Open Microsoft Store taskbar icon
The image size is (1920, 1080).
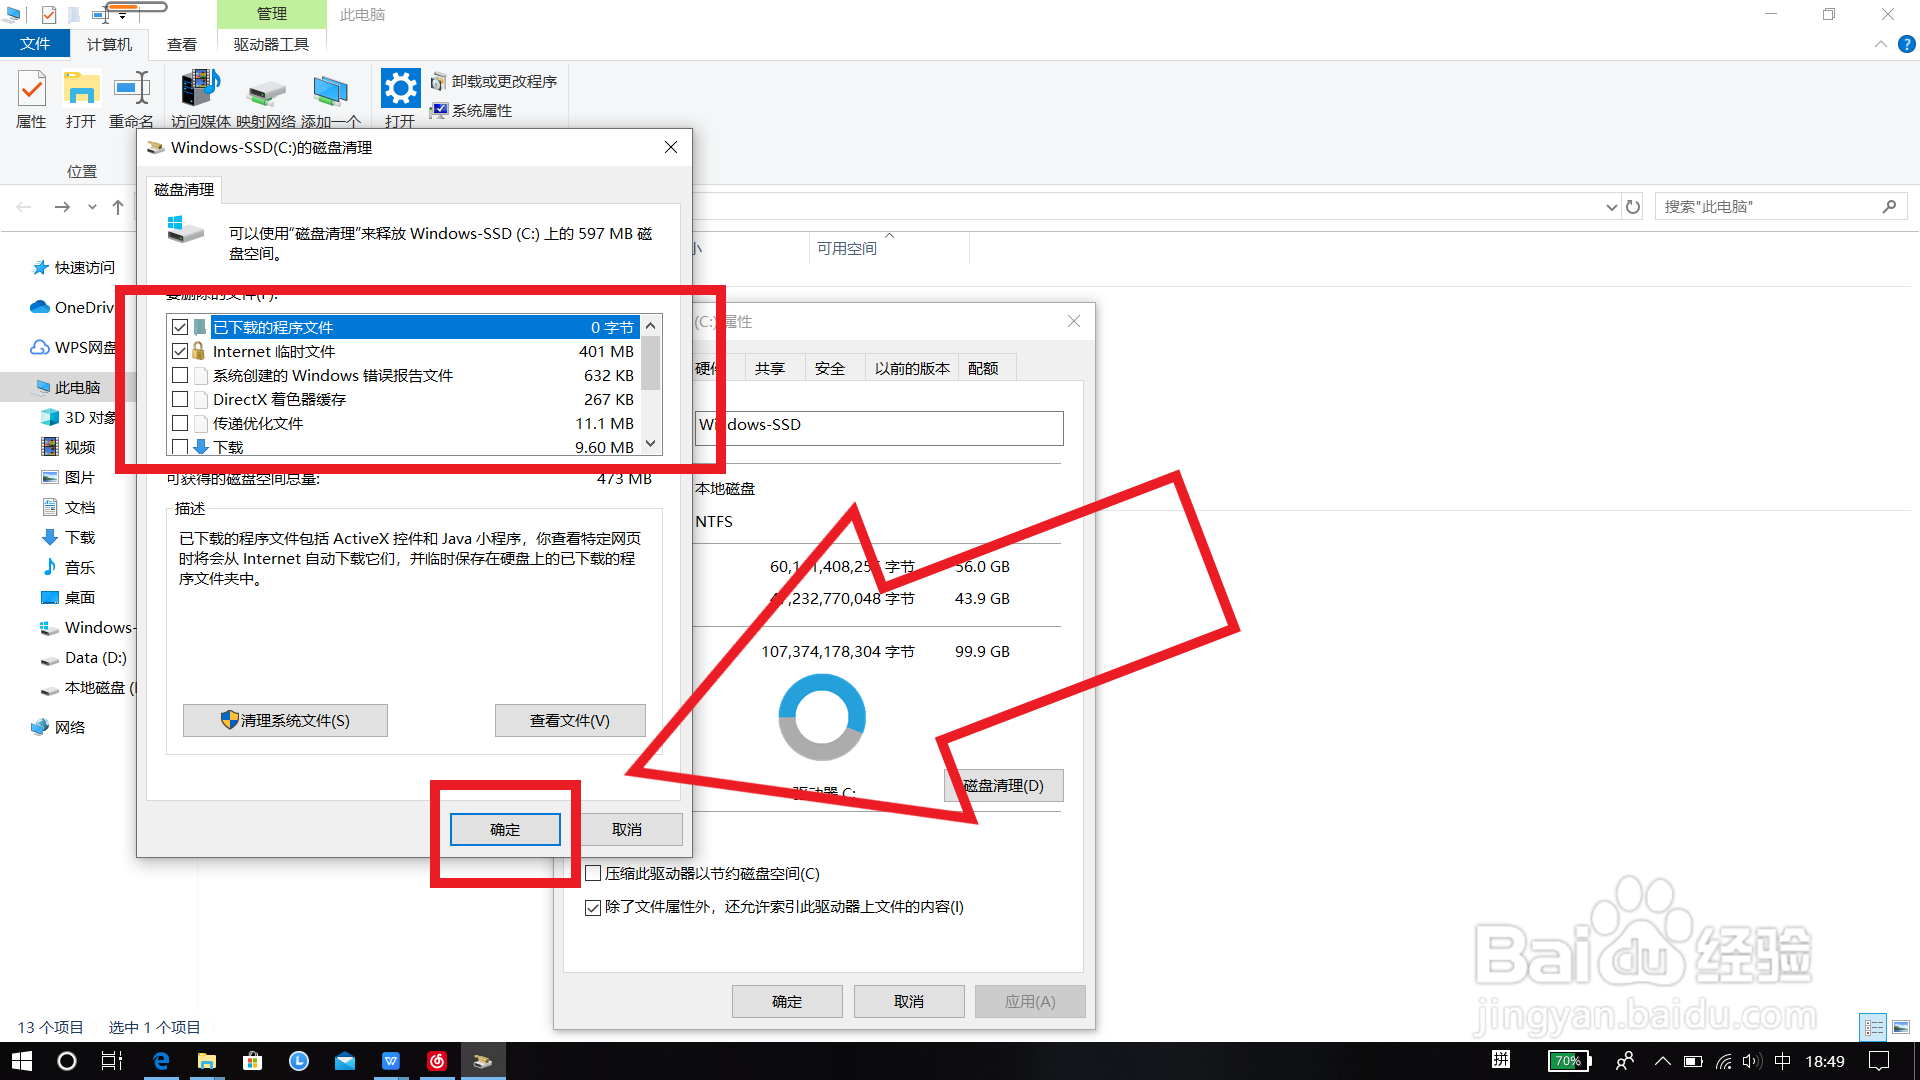pos(253,1061)
